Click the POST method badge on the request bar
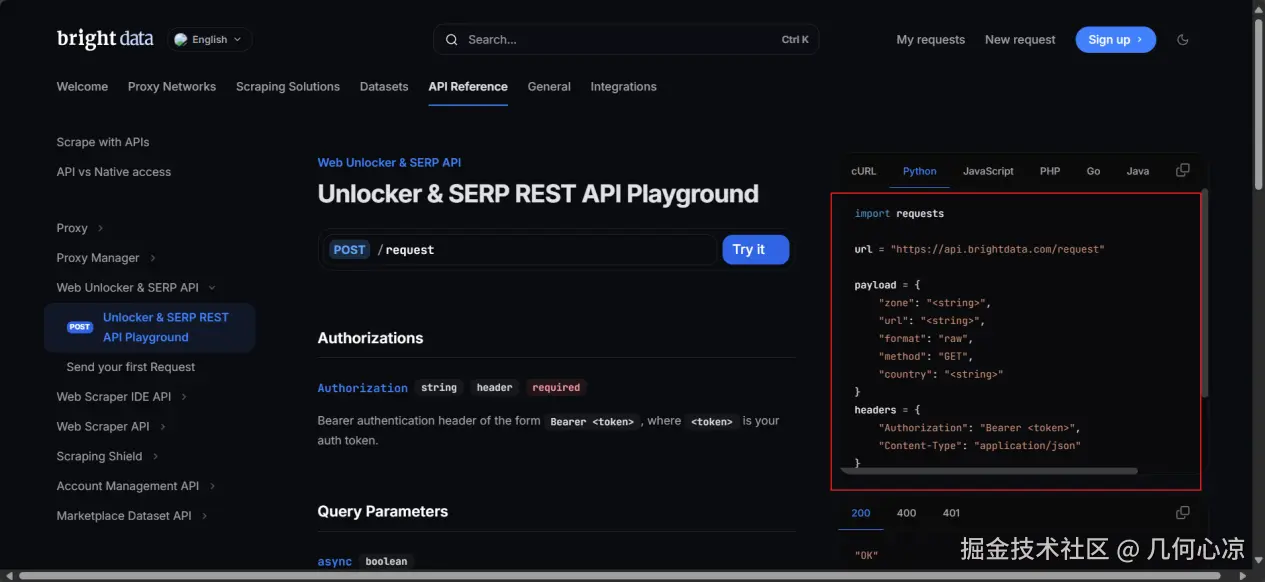The image size is (1265, 582). (349, 250)
